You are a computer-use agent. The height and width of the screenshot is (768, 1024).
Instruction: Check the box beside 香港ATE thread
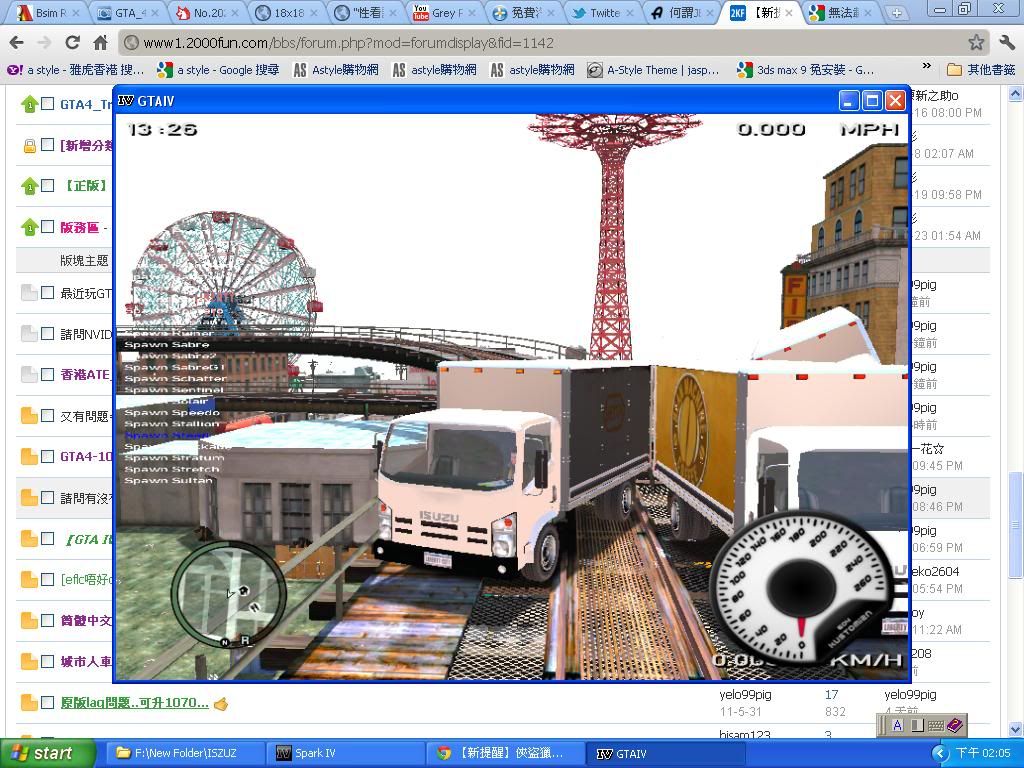(47, 374)
